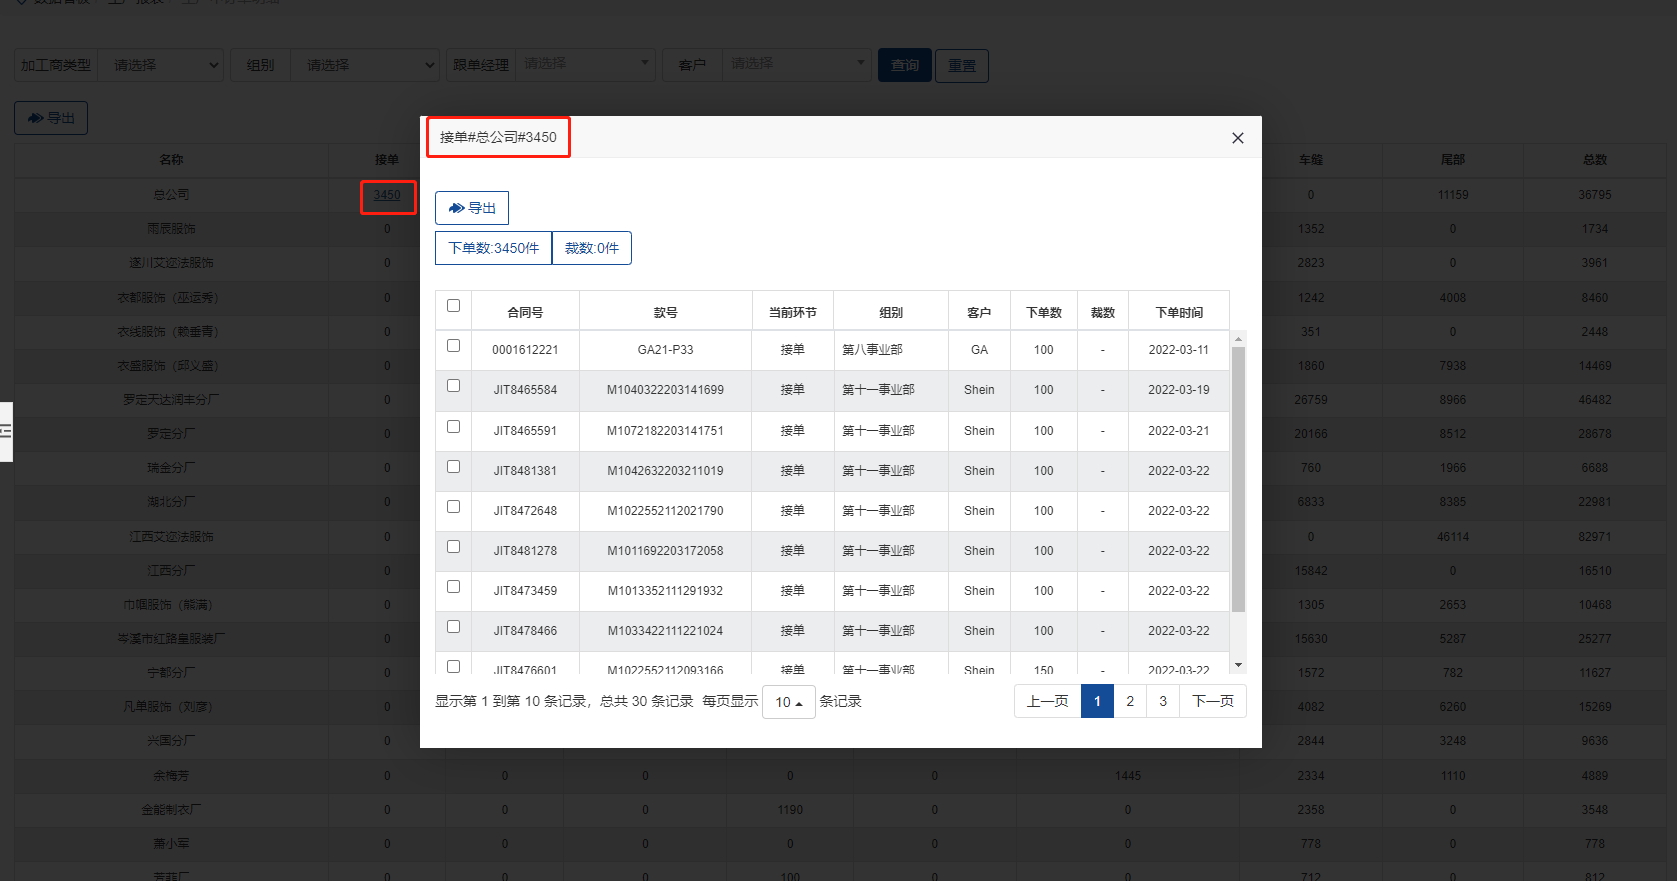Select the checkbox for JIT8465584

[x=453, y=386]
